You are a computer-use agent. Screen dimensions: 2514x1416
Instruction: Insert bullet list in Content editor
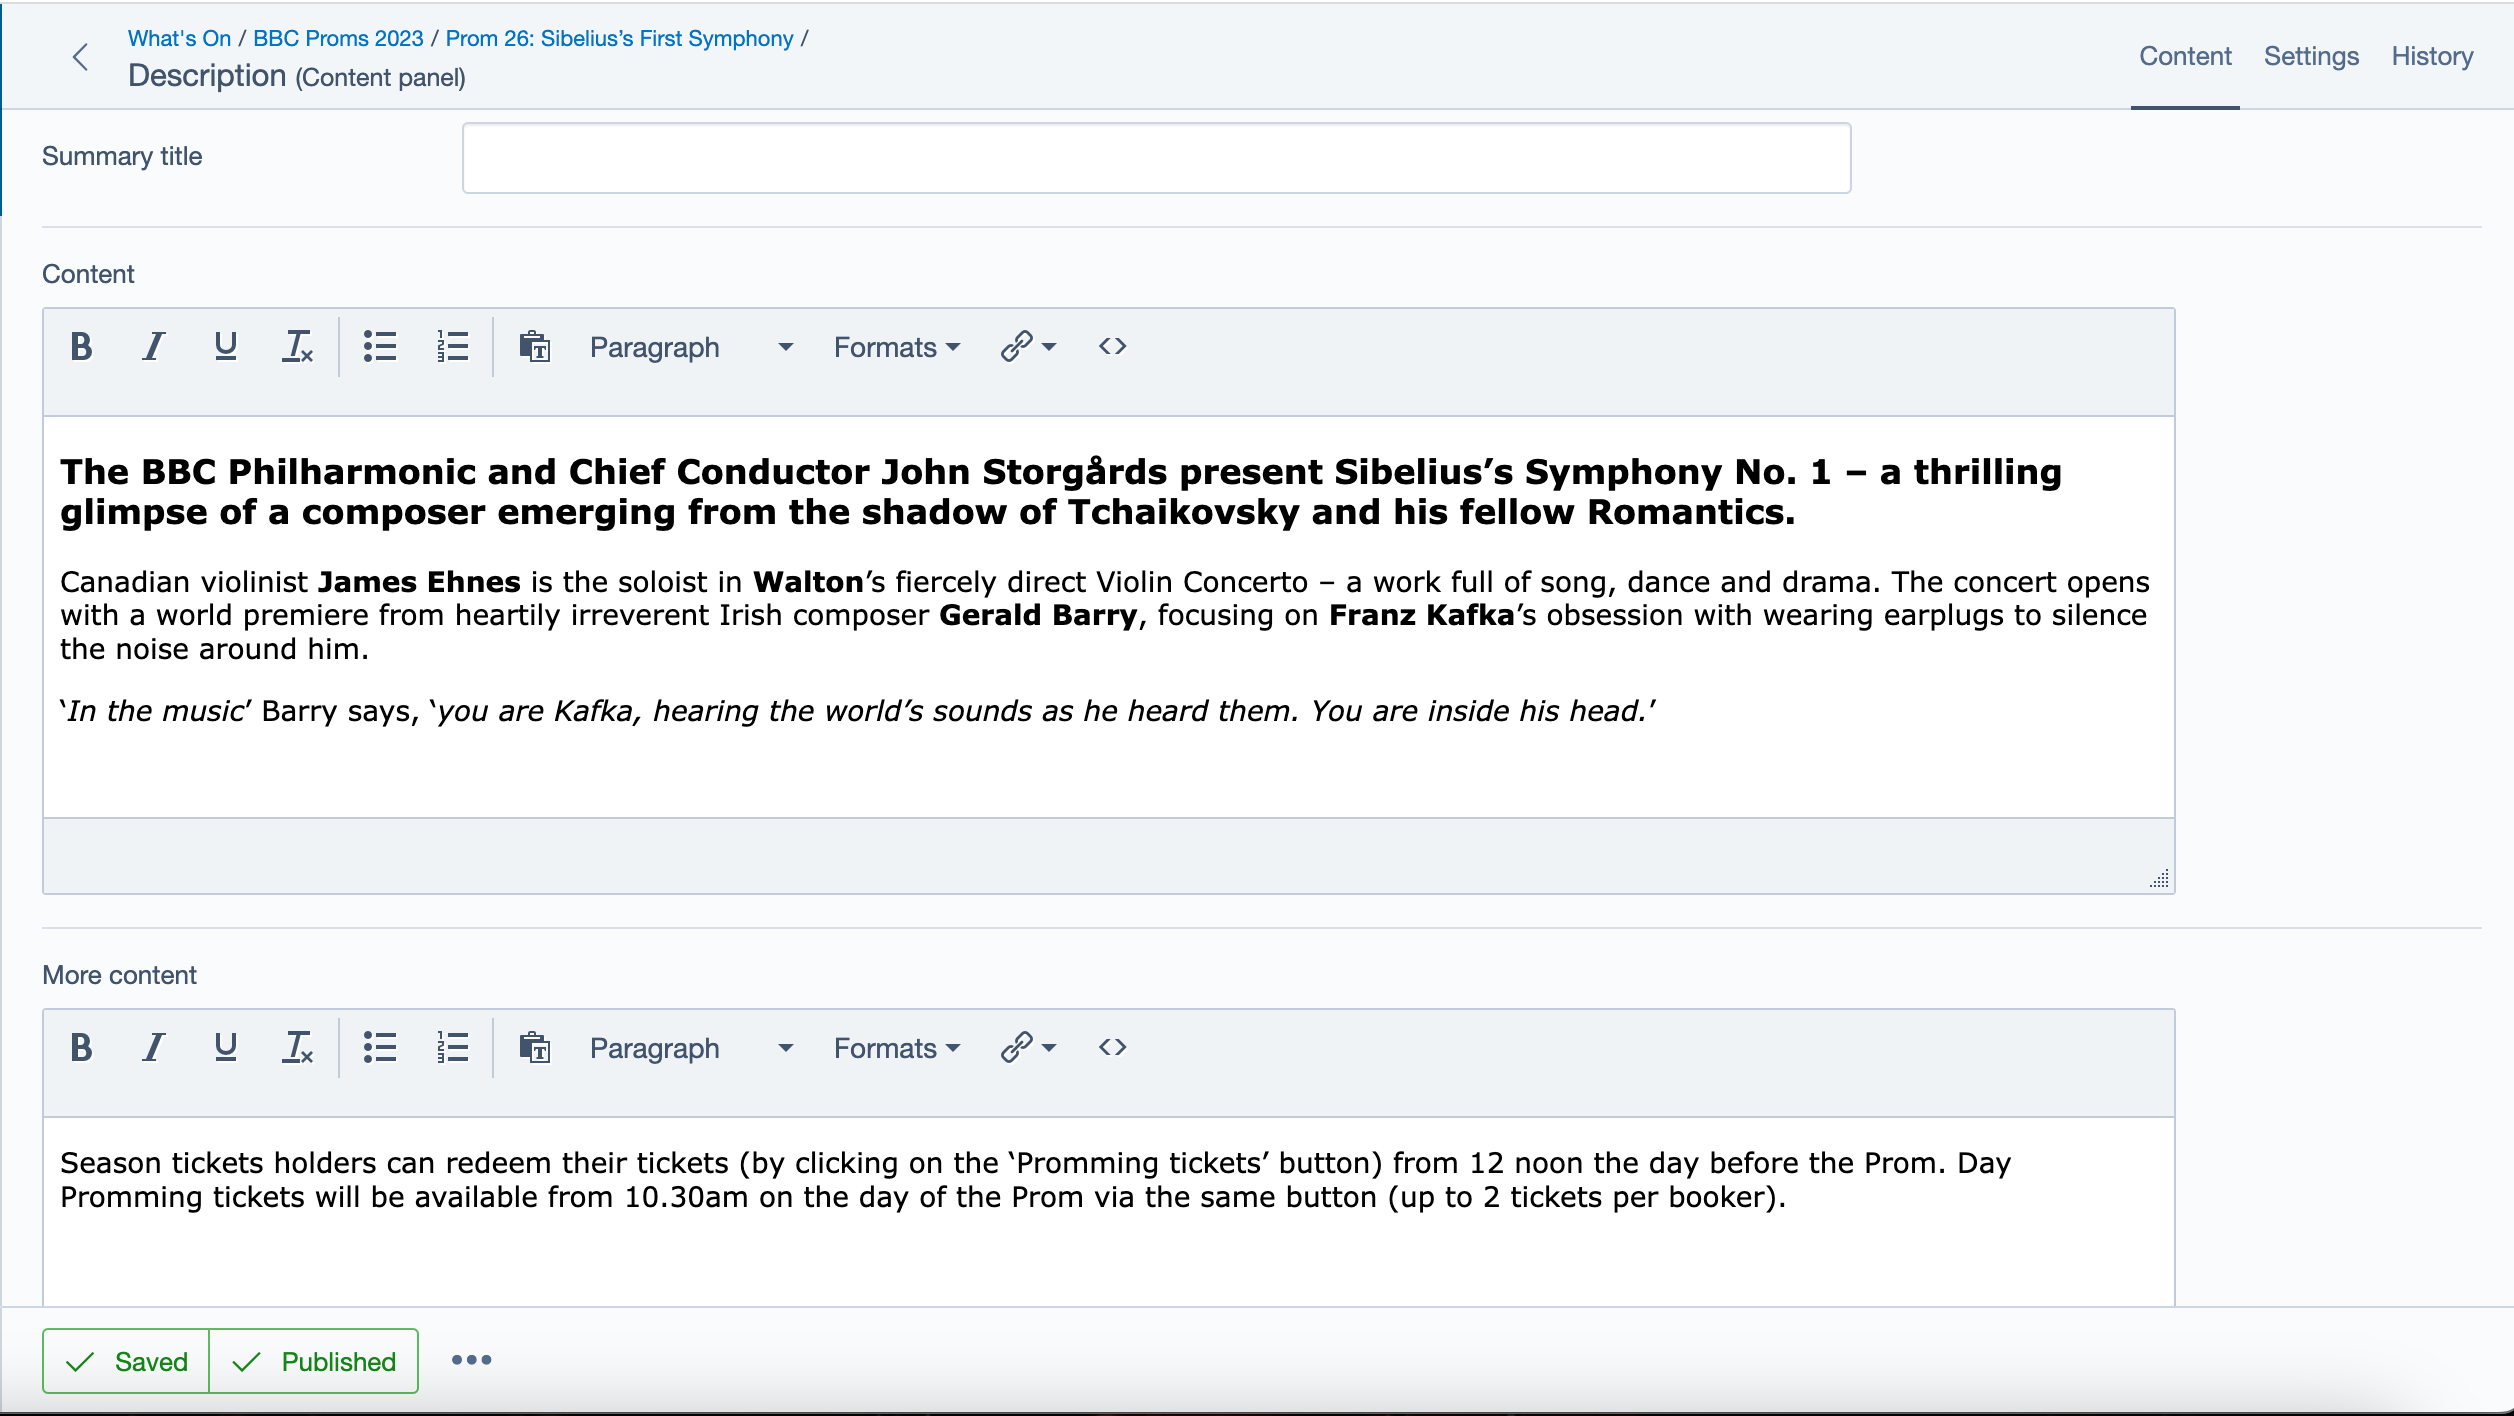coord(380,347)
